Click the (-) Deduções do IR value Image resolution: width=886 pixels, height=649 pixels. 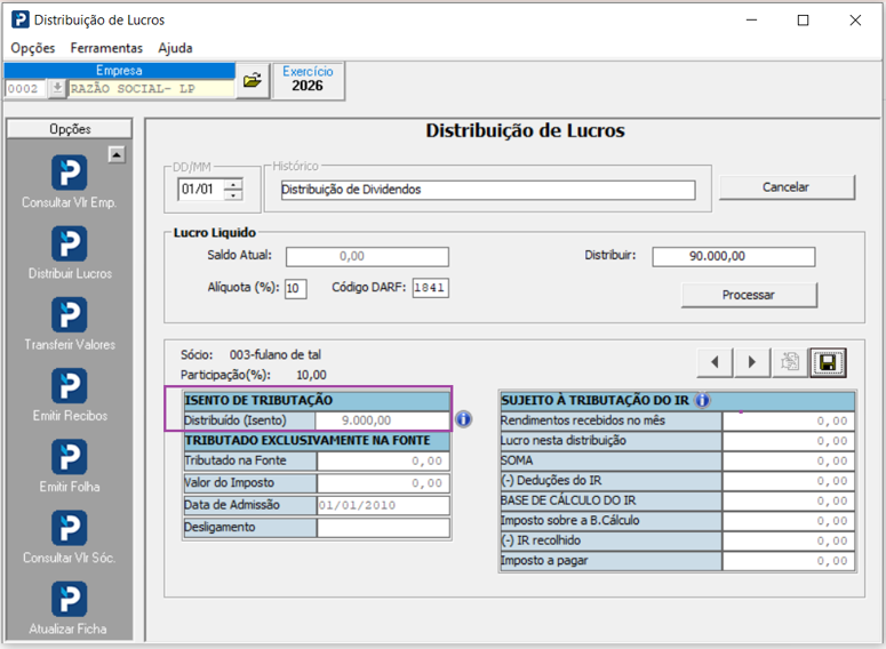[789, 481]
